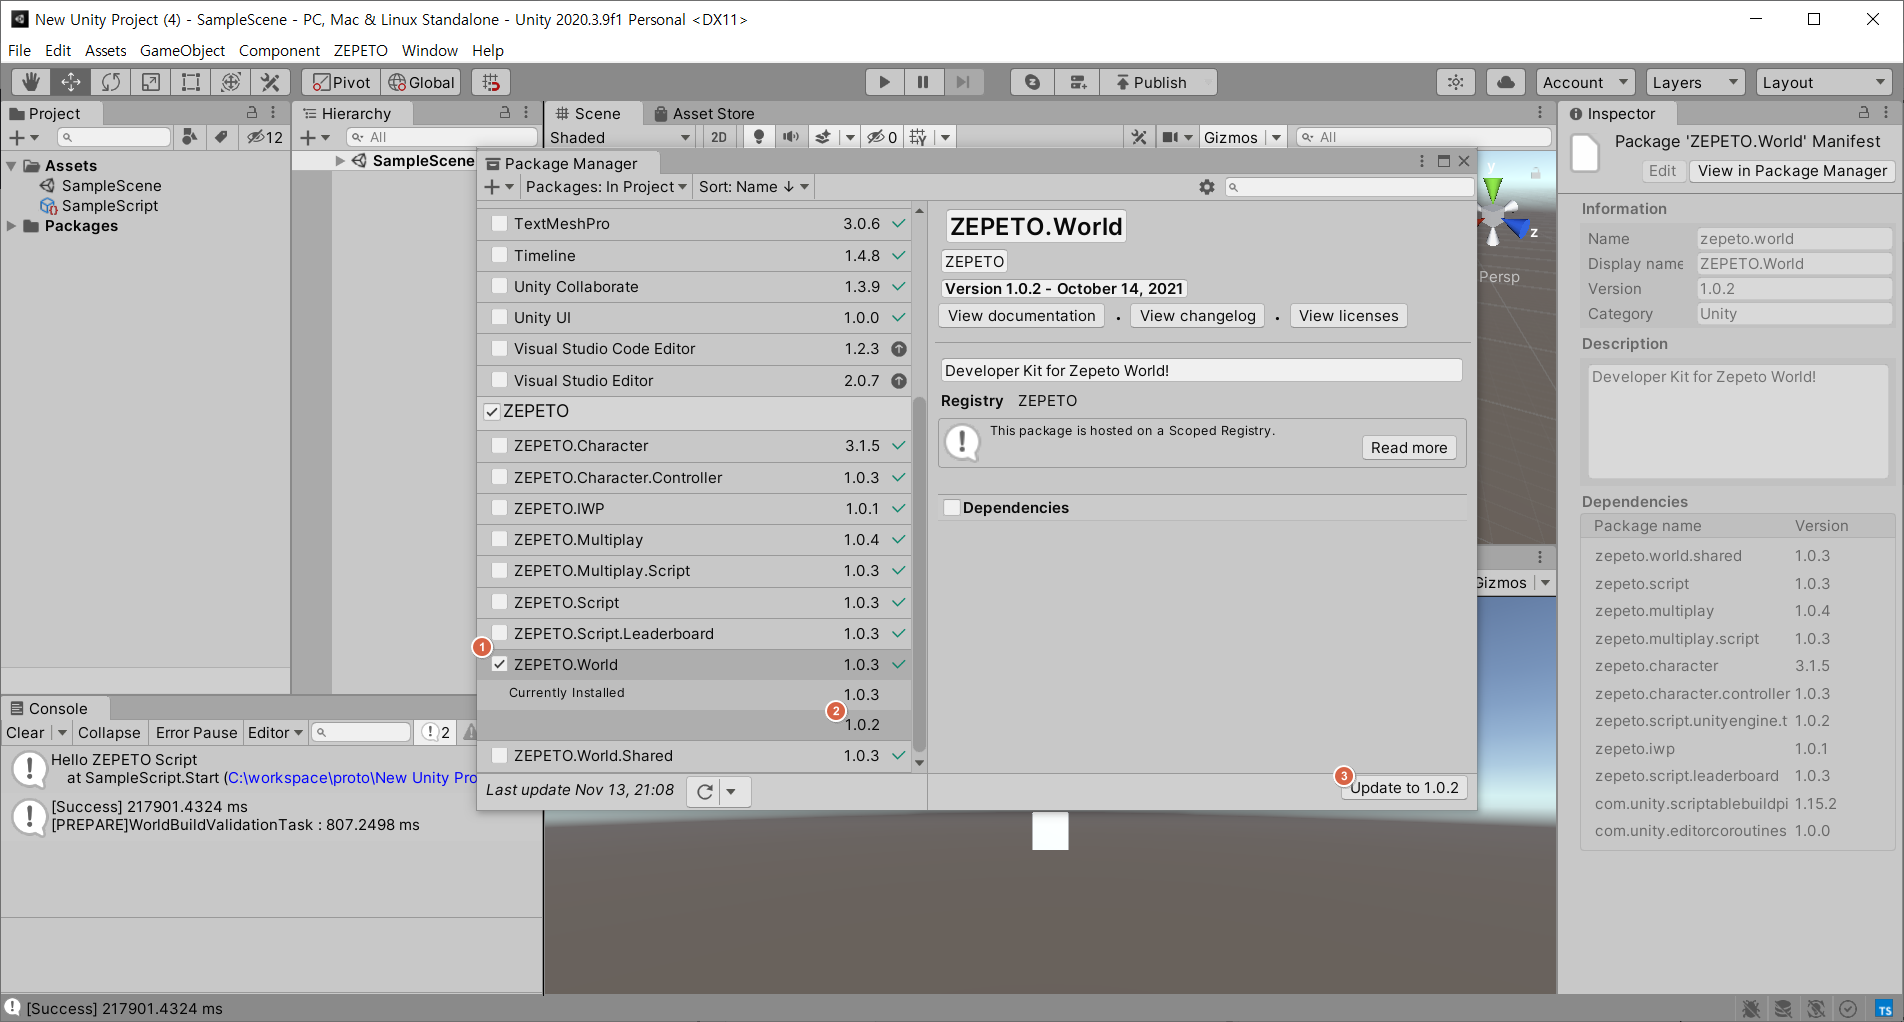Click Update to 1.0.2 button
The image size is (1904, 1022).
click(x=1404, y=788)
